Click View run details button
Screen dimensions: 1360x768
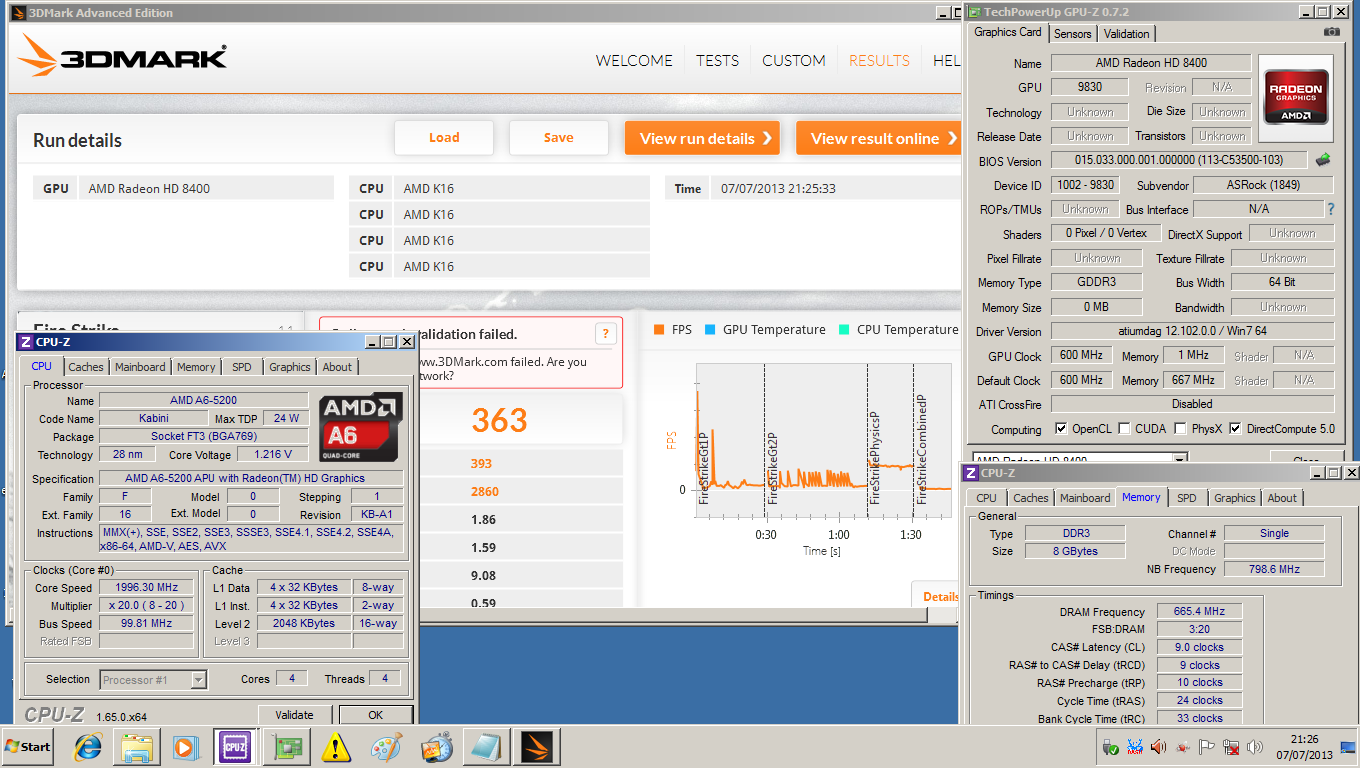[x=702, y=138]
